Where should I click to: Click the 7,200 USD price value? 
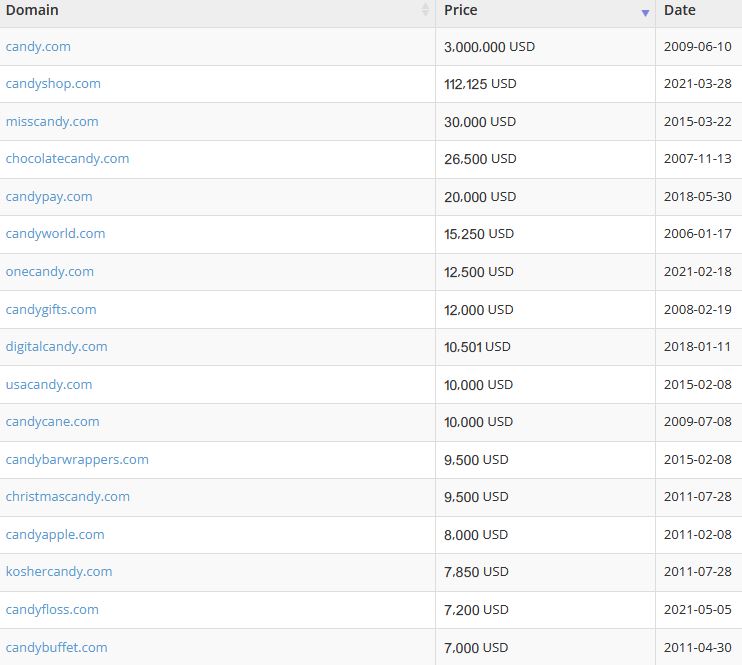476,610
